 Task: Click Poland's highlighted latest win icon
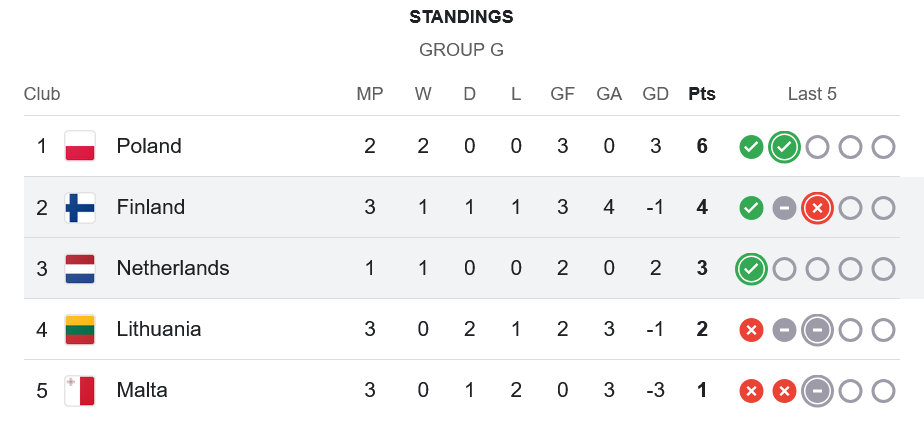(x=784, y=147)
